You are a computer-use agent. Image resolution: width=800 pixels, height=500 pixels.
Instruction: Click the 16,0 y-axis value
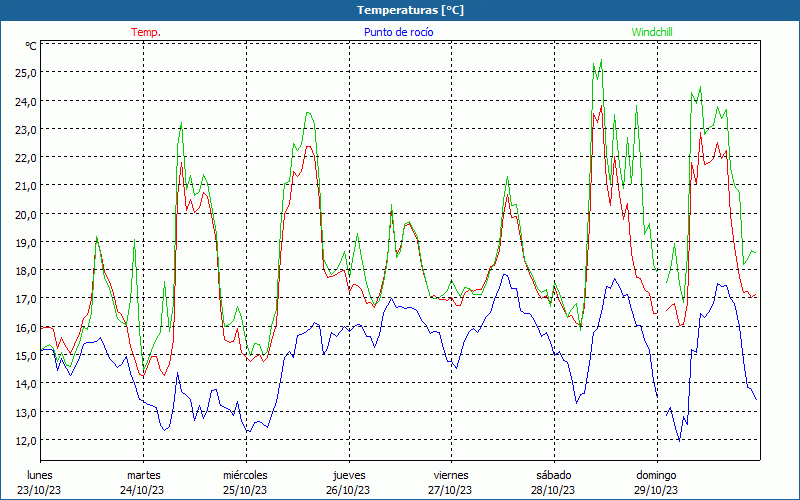coord(26,327)
